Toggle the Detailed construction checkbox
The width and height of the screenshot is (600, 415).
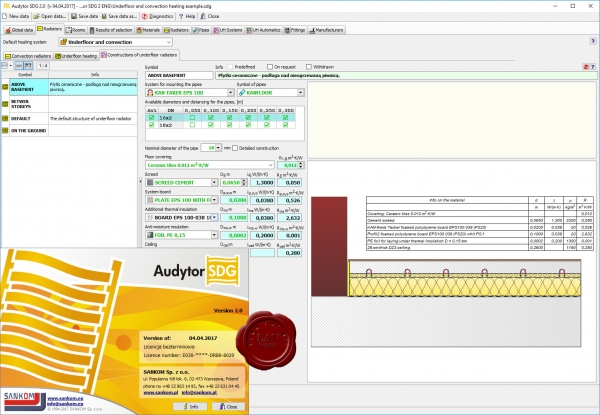(235, 148)
